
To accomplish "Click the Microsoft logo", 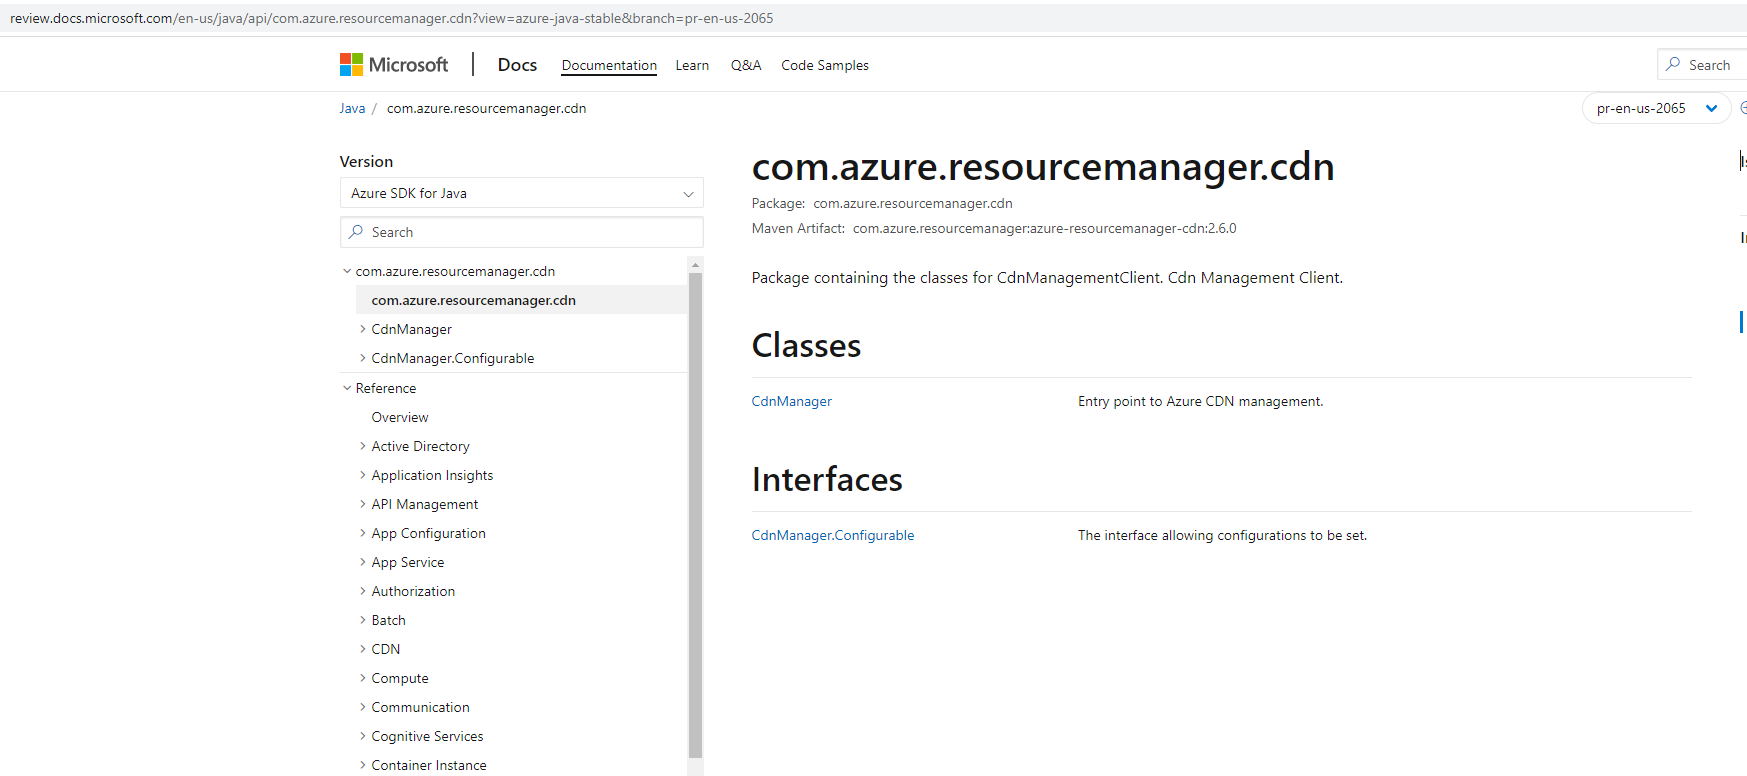I will [x=394, y=65].
